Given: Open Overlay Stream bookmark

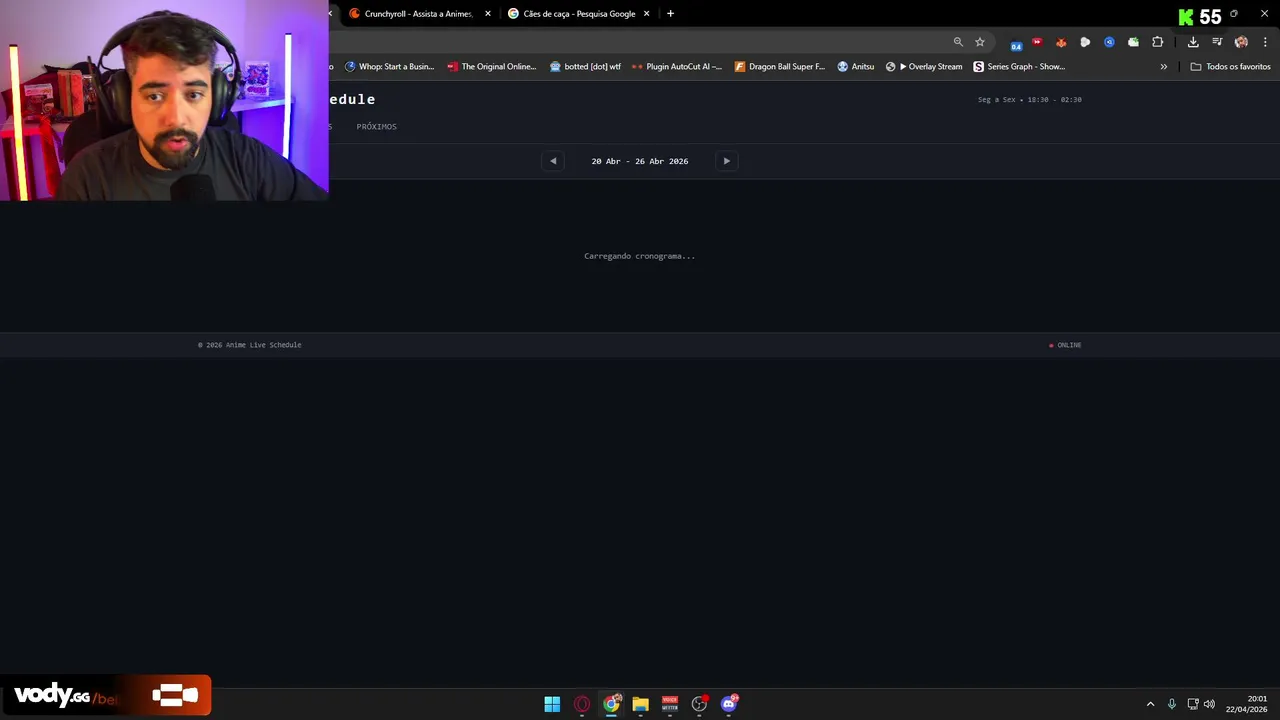Looking at the screenshot, I should pyautogui.click(x=924, y=67).
